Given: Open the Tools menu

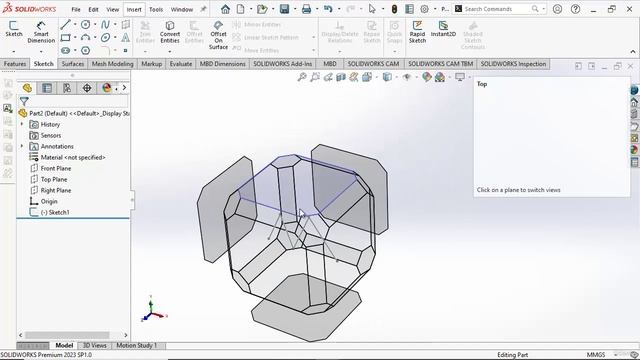Looking at the screenshot, I should pos(156,9).
